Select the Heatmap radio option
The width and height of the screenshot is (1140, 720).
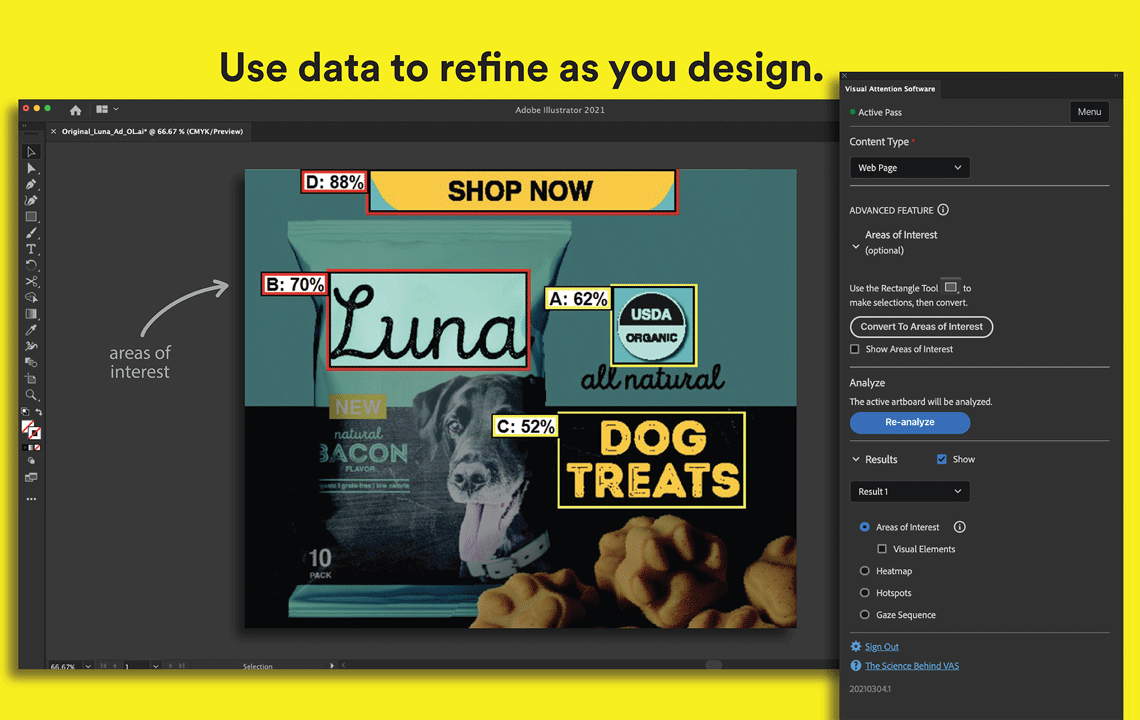tap(865, 571)
